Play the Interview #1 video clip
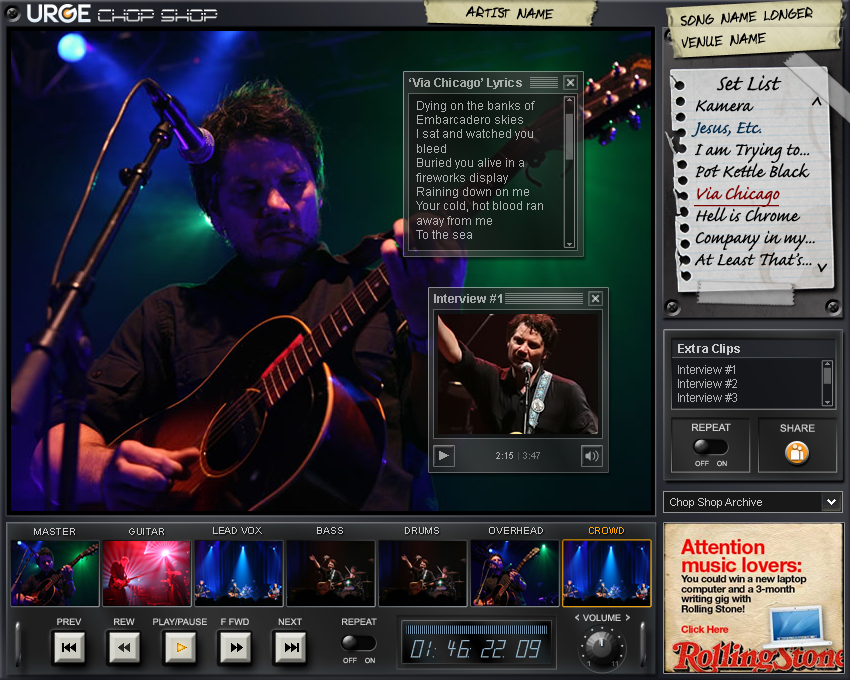Screen dimensions: 850x680 click(444, 456)
